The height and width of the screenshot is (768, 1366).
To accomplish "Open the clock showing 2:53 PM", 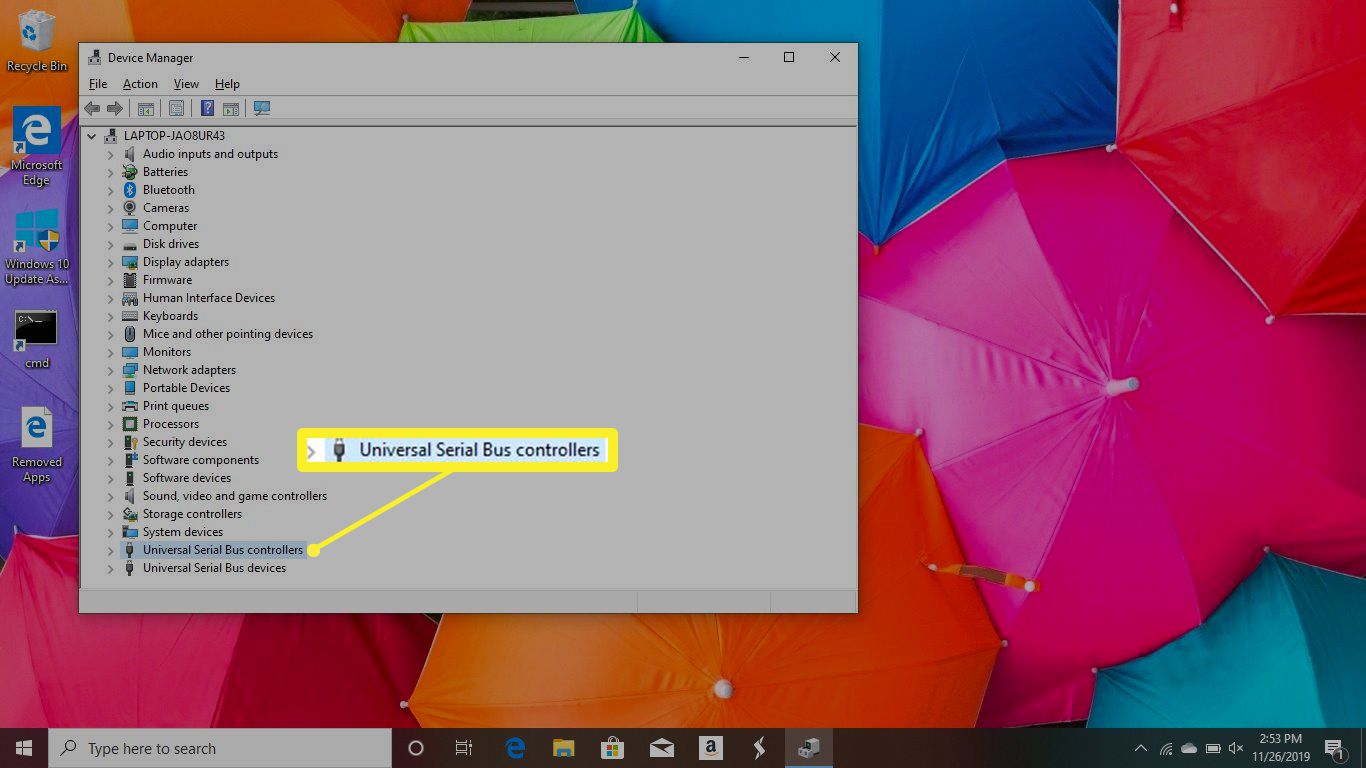I will (x=1280, y=748).
